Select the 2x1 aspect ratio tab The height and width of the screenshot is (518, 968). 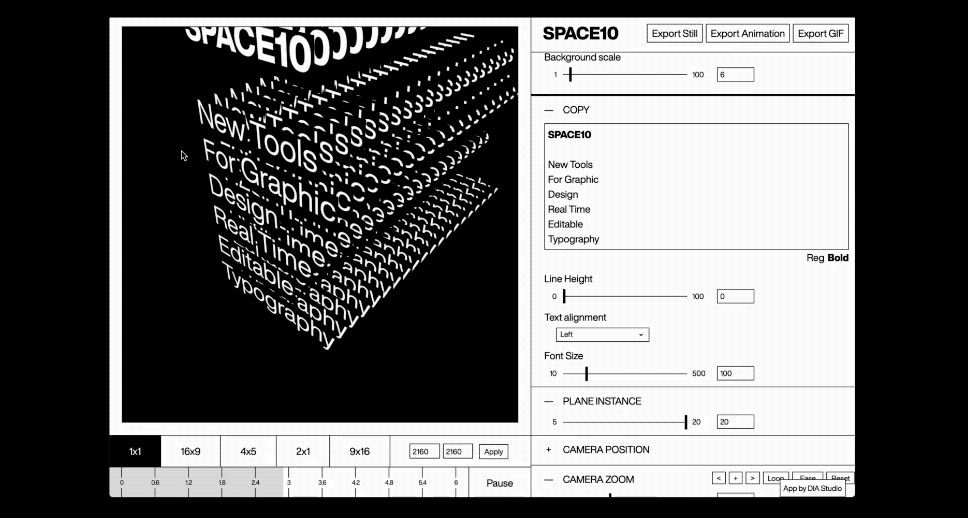pyautogui.click(x=303, y=451)
